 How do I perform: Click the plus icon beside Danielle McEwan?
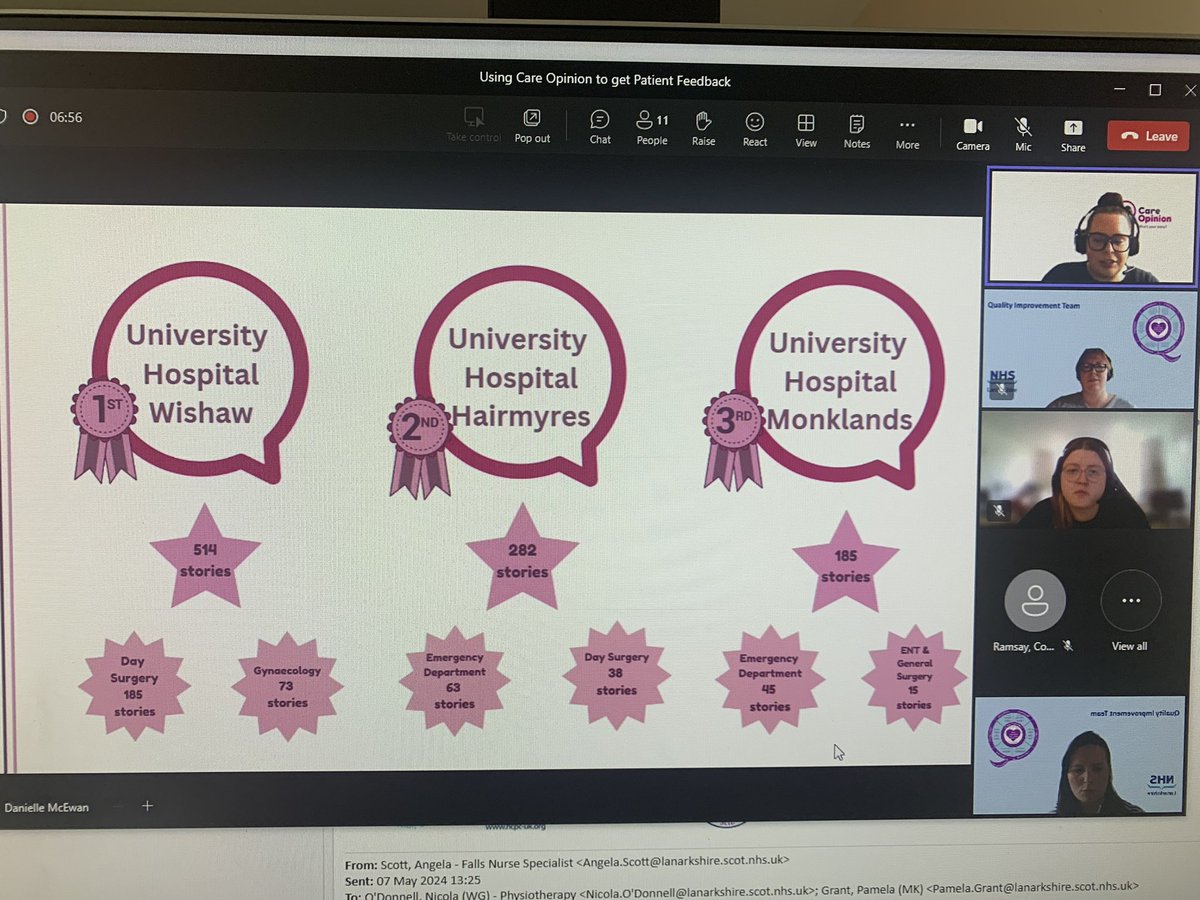147,805
